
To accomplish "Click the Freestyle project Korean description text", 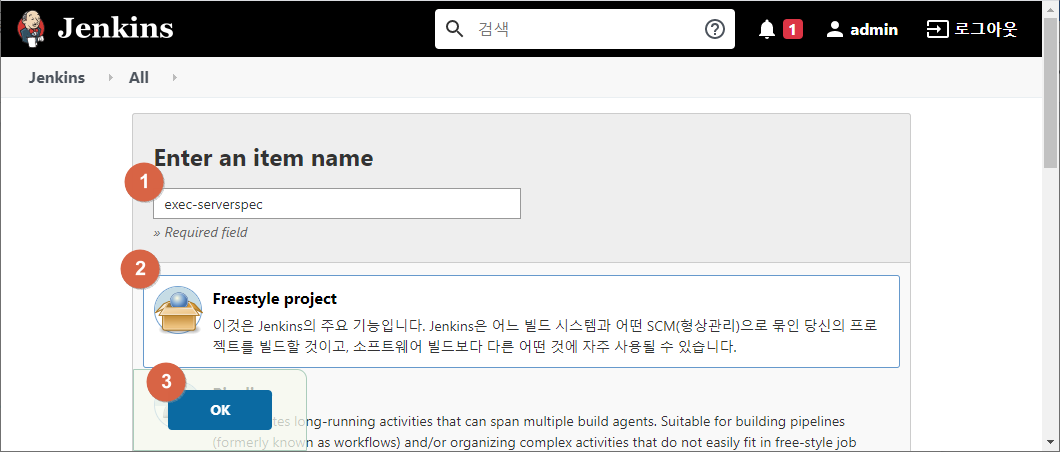I will click(x=545, y=337).
